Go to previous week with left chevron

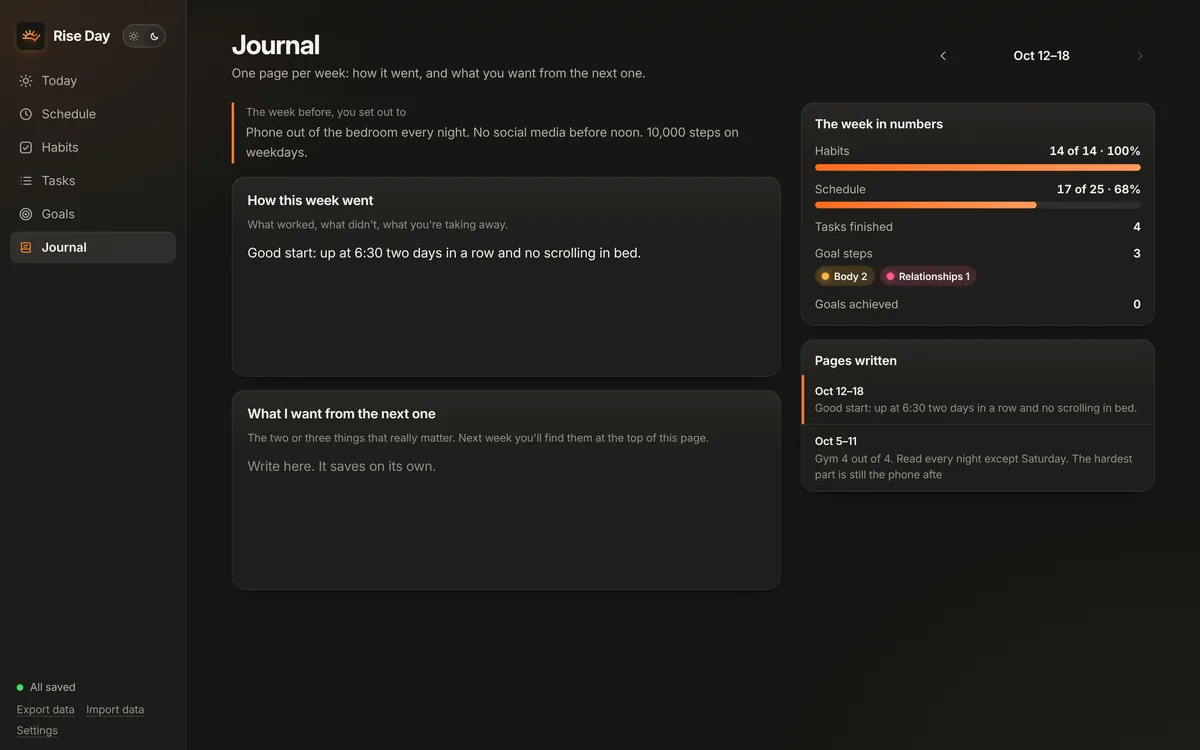coord(943,56)
